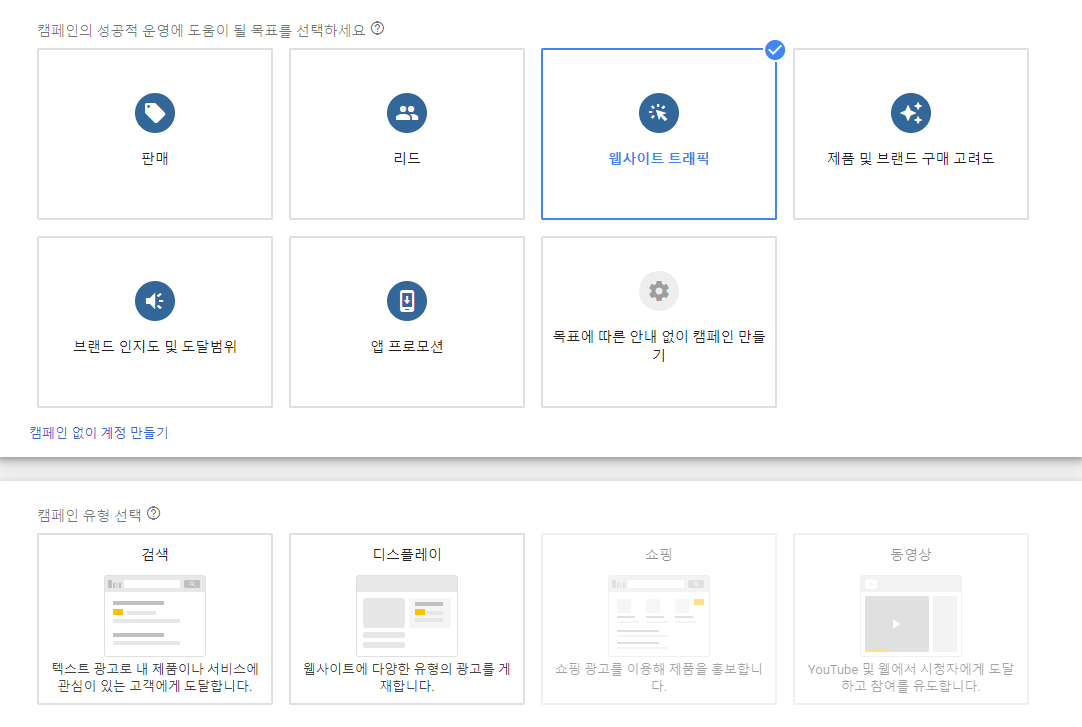This screenshot has width=1082, height=727.
Task: Open help icon next to 캠페인 유형 선택
Action: tap(154, 513)
